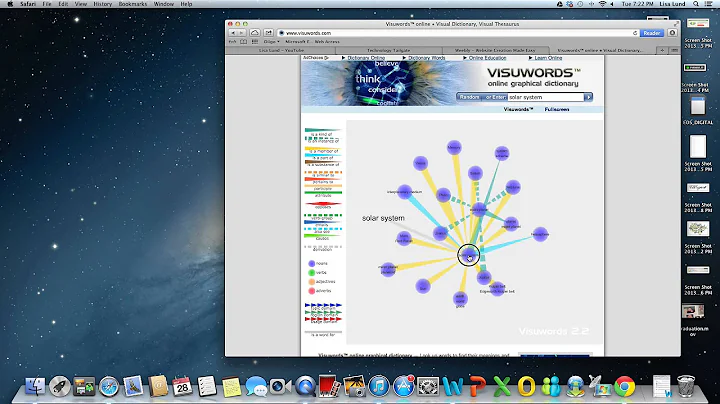Expand the favorites bar dropdown left of Microsoft
Screen dimensions: 720x404
click(x=271, y=42)
